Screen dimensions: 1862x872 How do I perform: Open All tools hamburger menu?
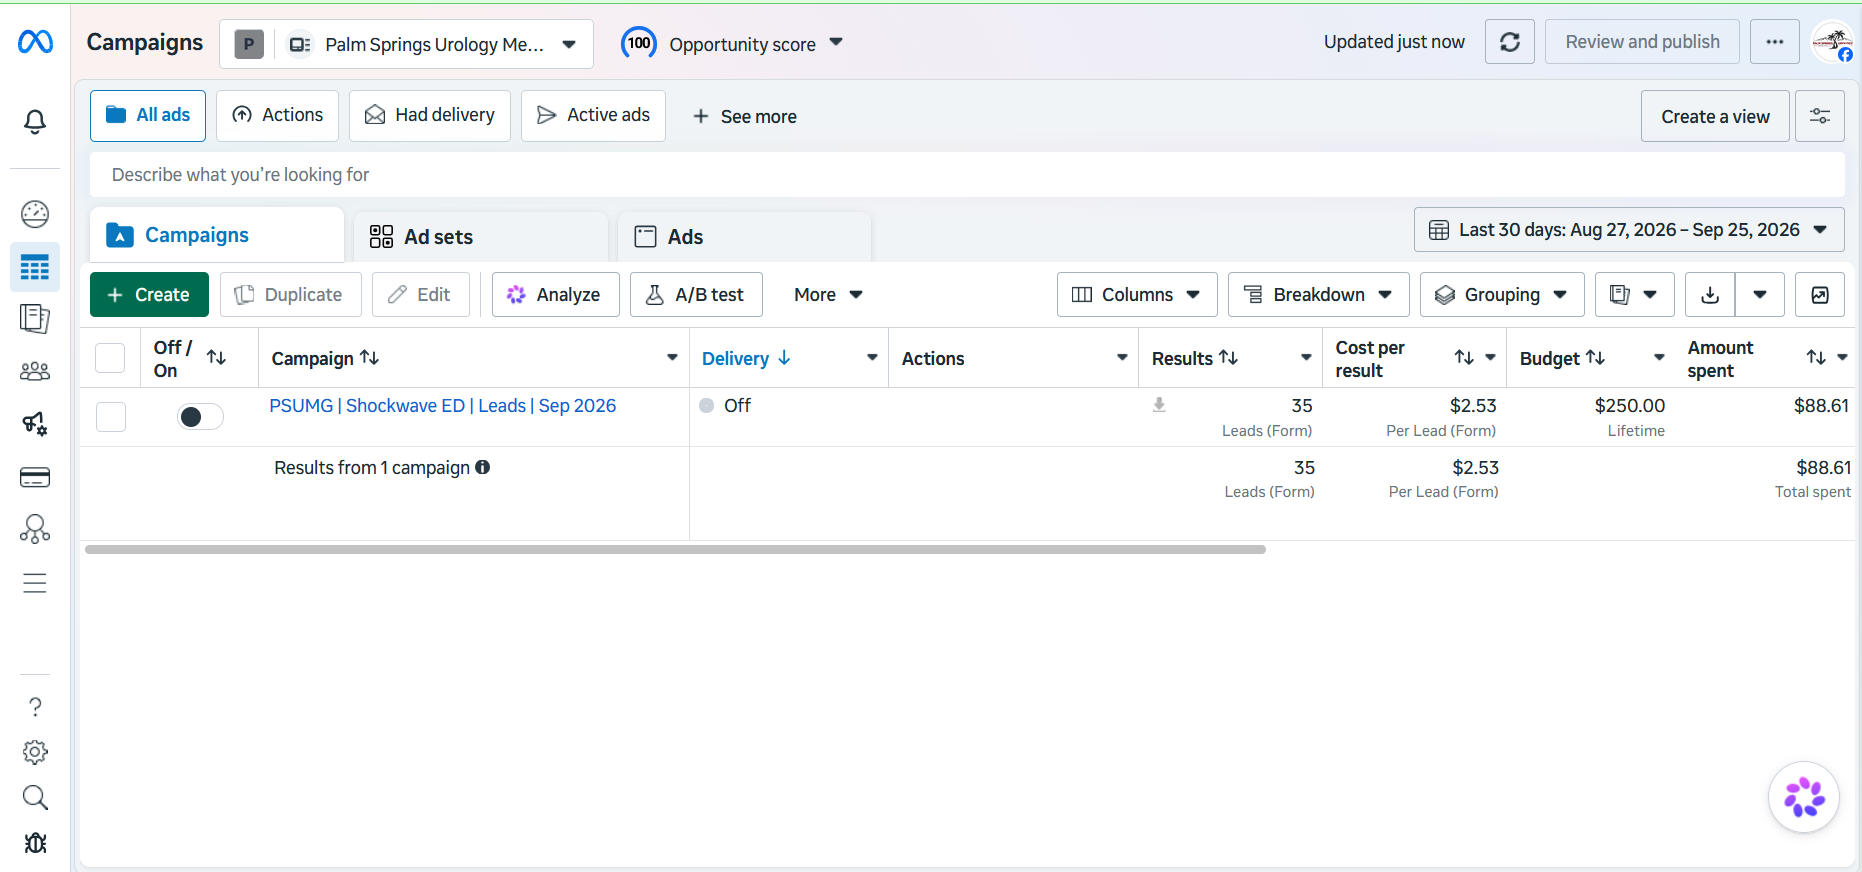click(35, 583)
